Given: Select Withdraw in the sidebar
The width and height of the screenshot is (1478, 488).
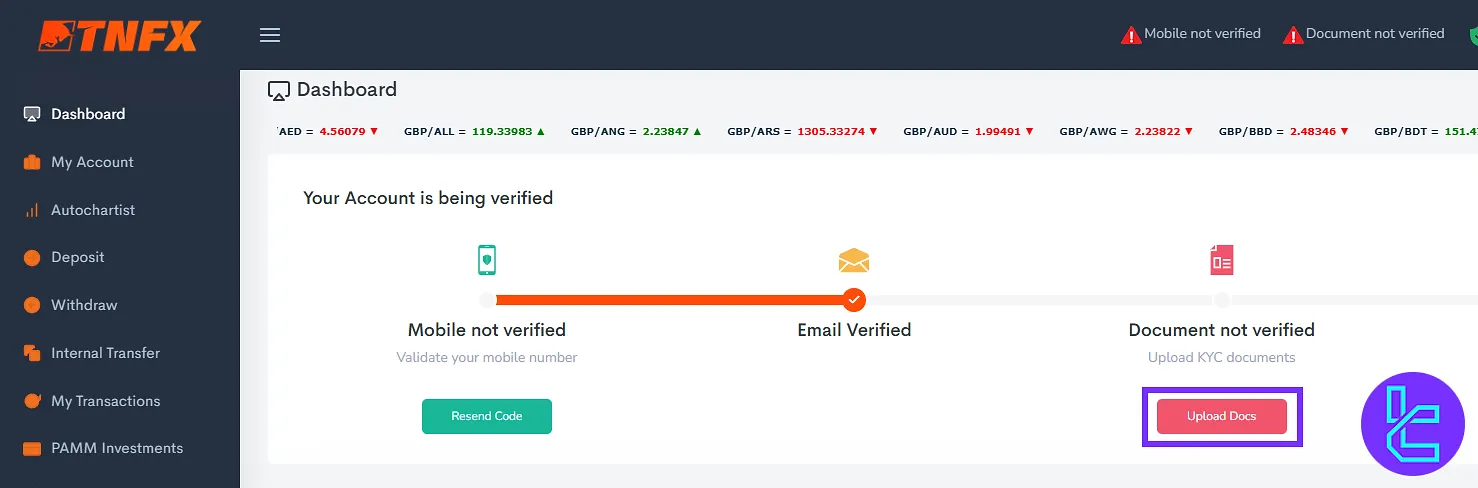Looking at the screenshot, I should (84, 305).
